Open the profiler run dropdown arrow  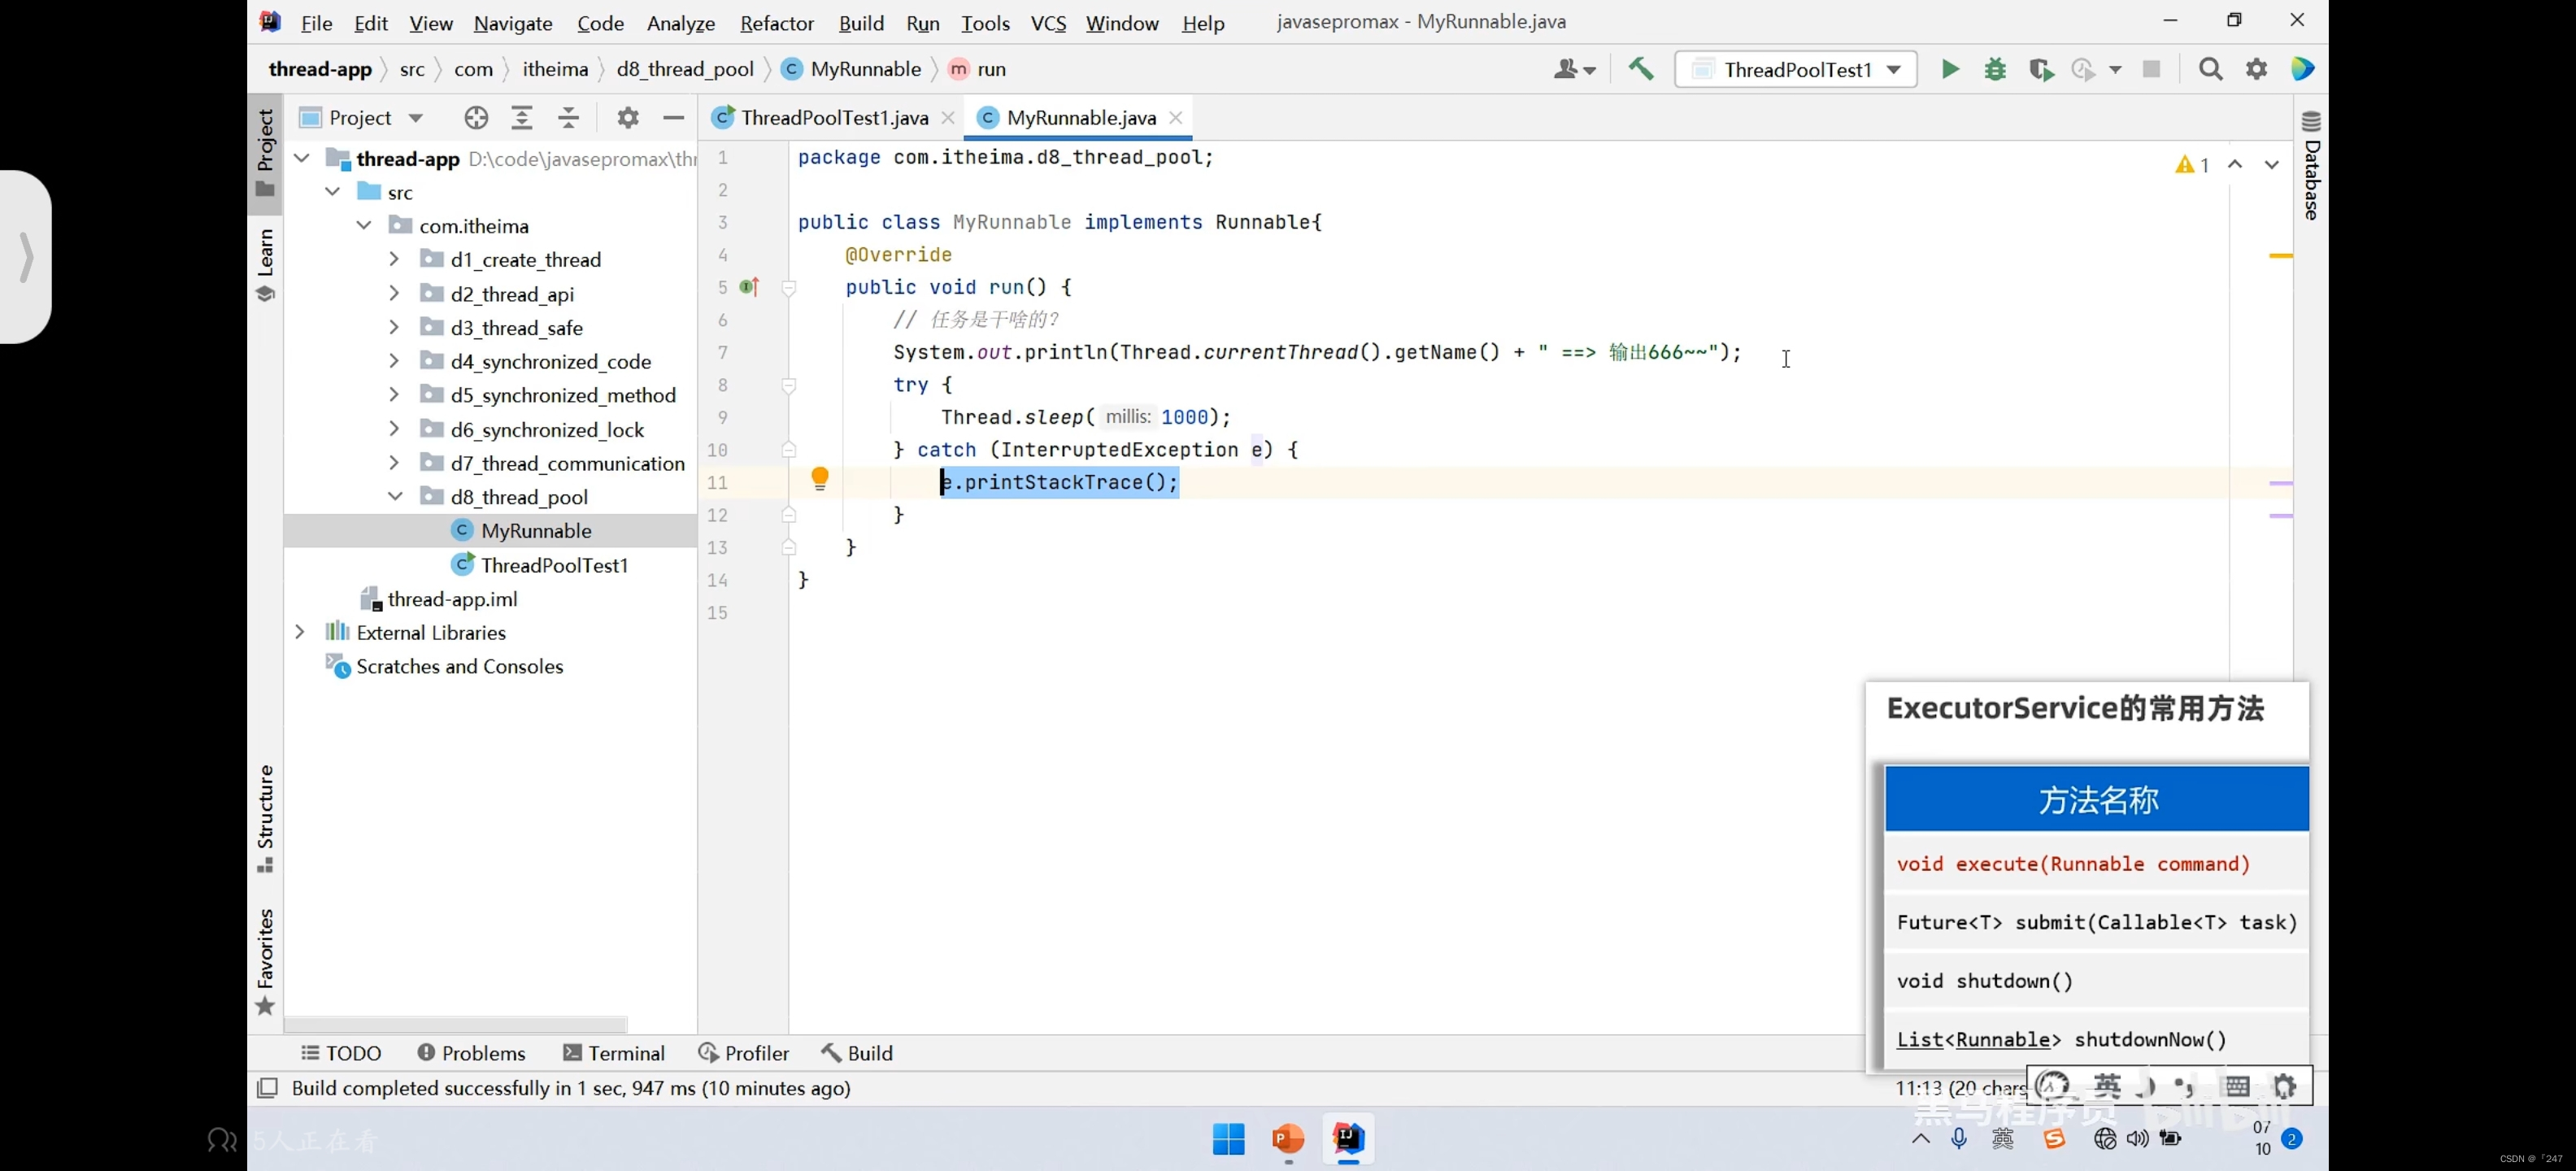(x=2114, y=70)
